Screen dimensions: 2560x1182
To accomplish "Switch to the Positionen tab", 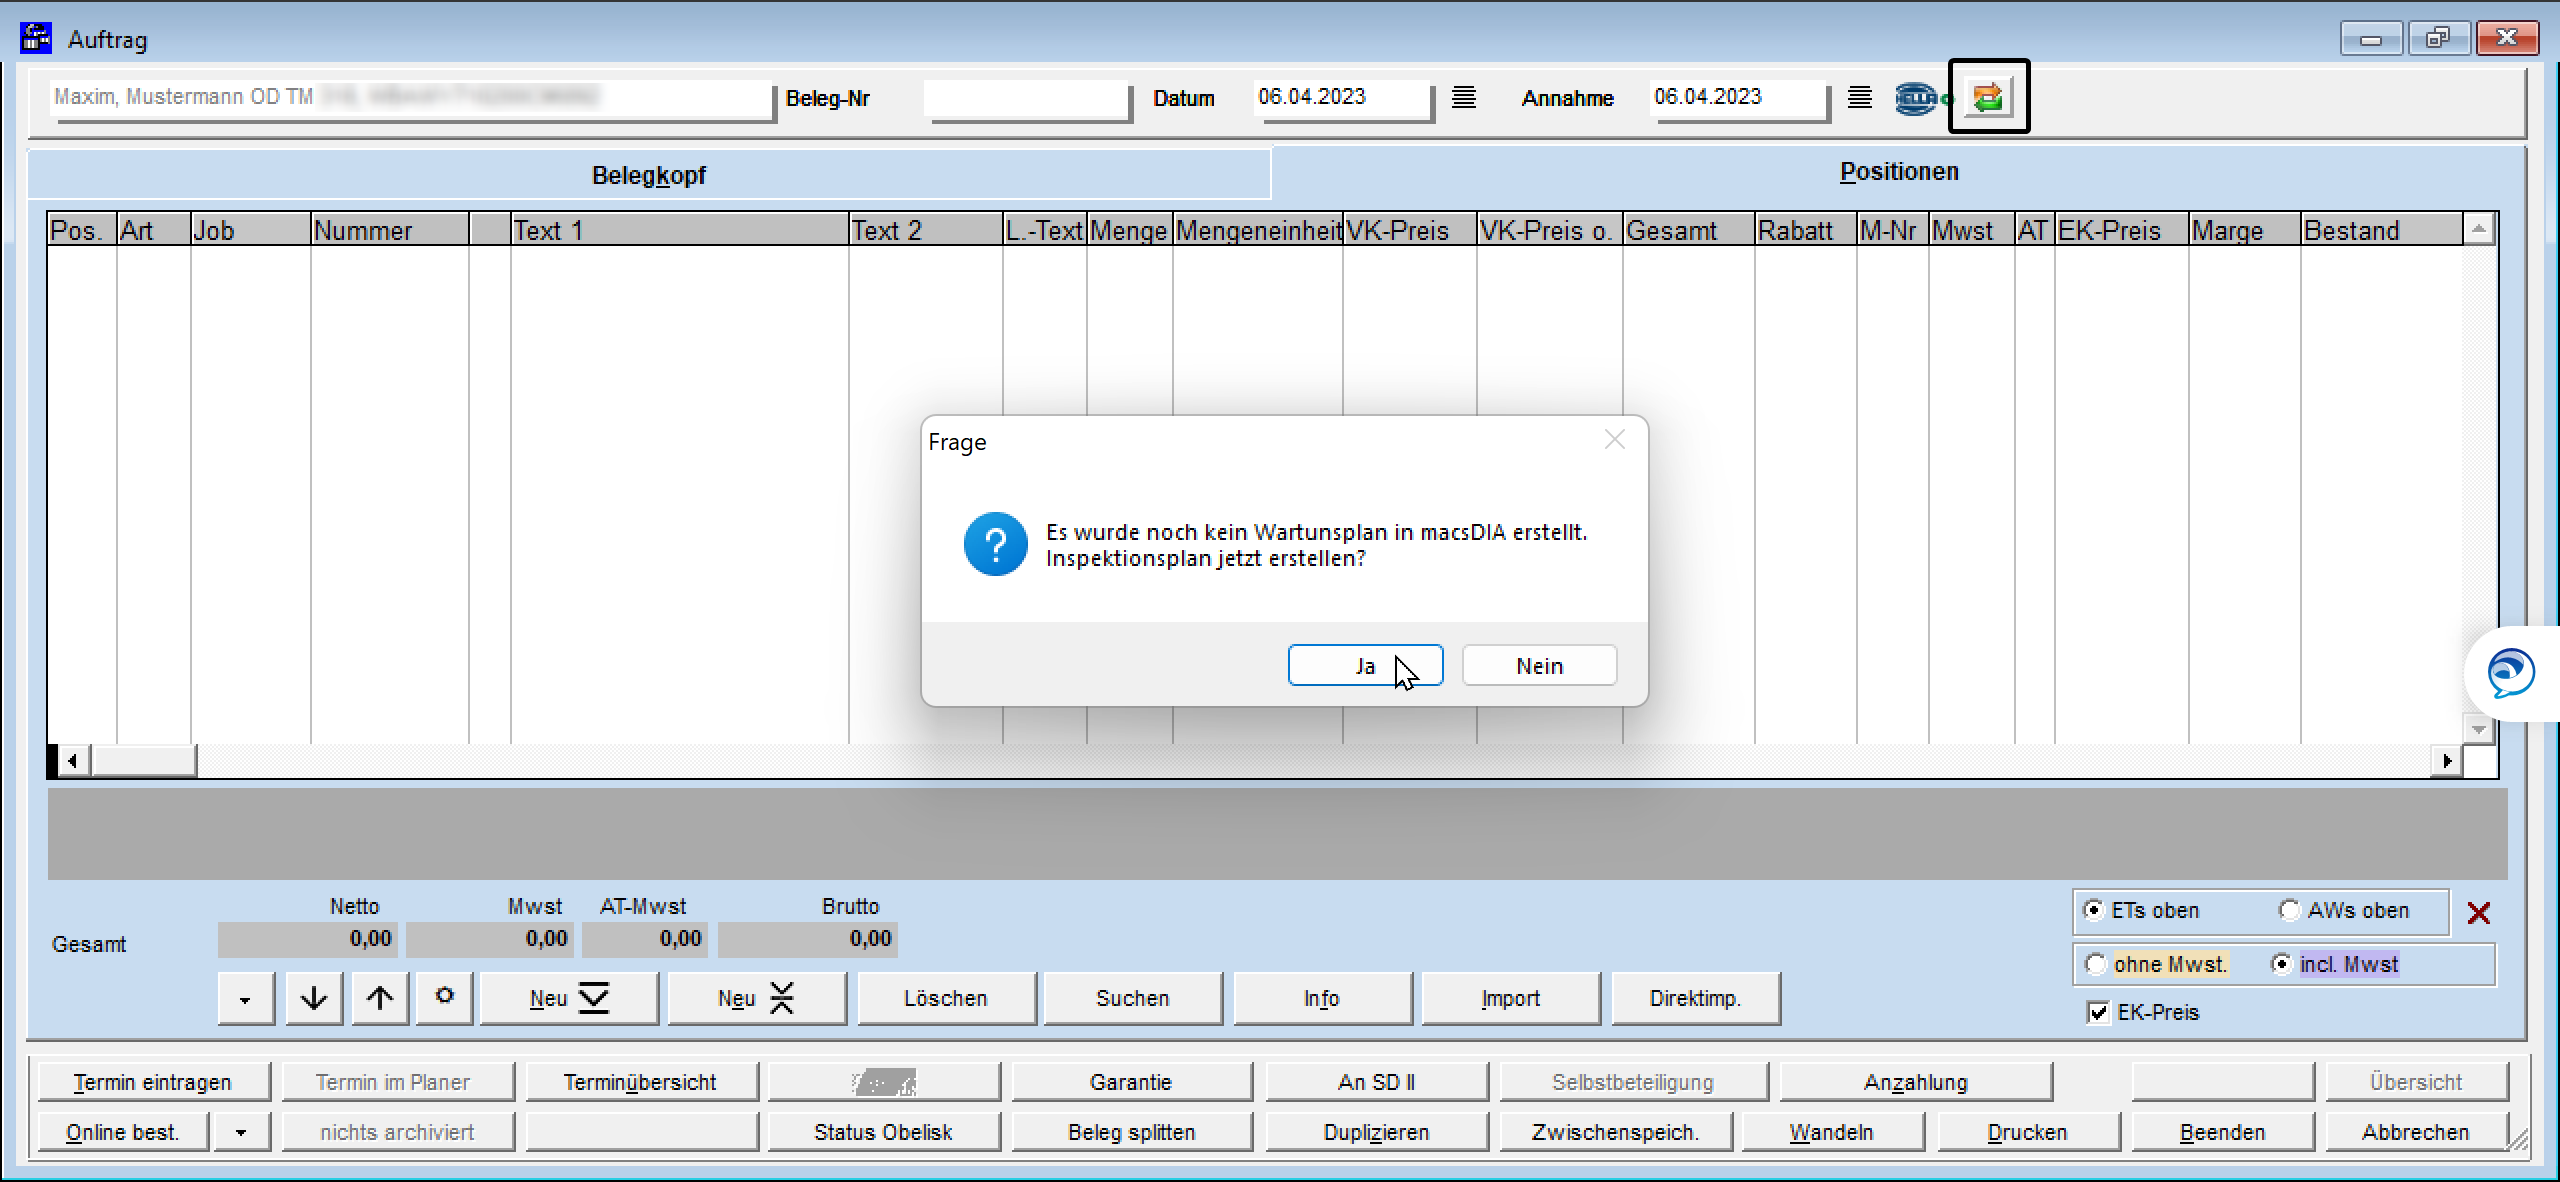I will pyautogui.click(x=1899, y=172).
